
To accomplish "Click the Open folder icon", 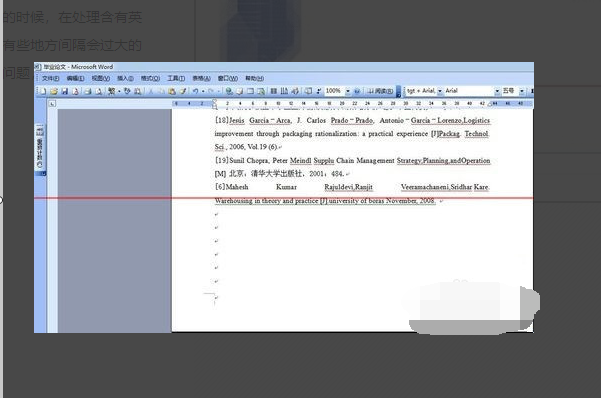I will pos(54,91).
